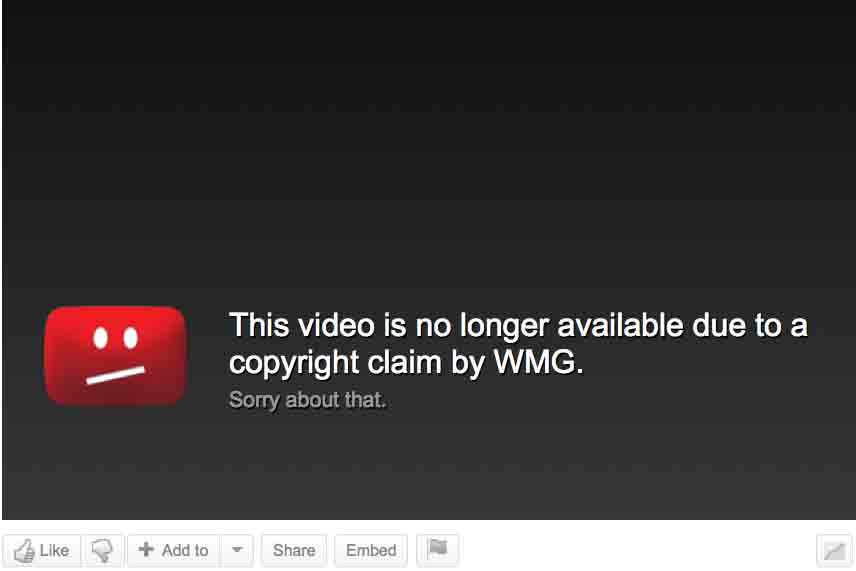Click the dark area below error message

point(428,469)
